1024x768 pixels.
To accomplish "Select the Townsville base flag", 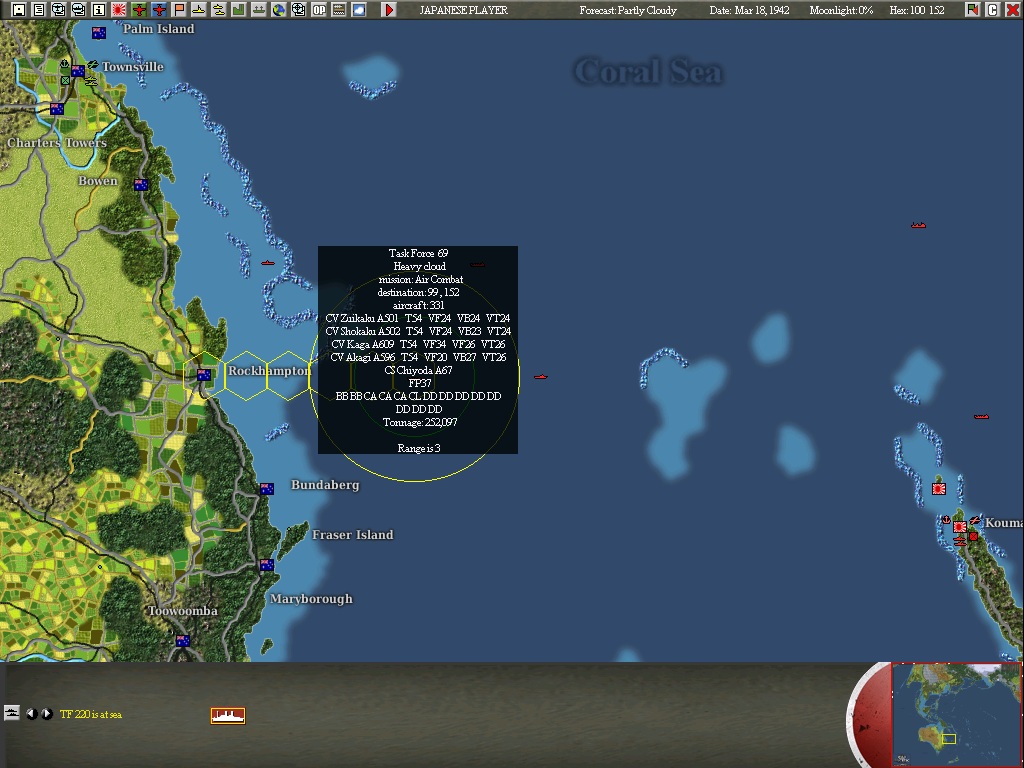I will (78, 71).
